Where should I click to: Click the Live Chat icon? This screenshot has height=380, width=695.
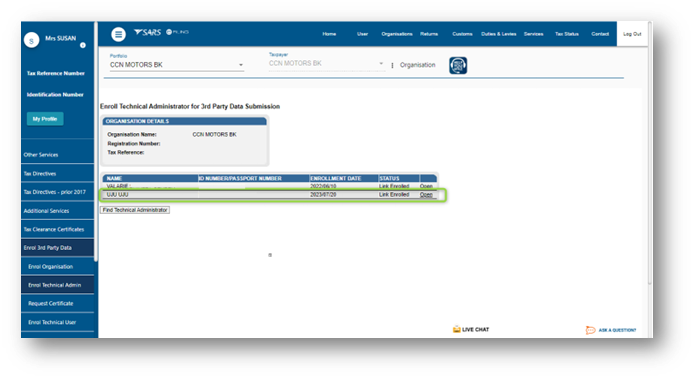[x=457, y=329]
